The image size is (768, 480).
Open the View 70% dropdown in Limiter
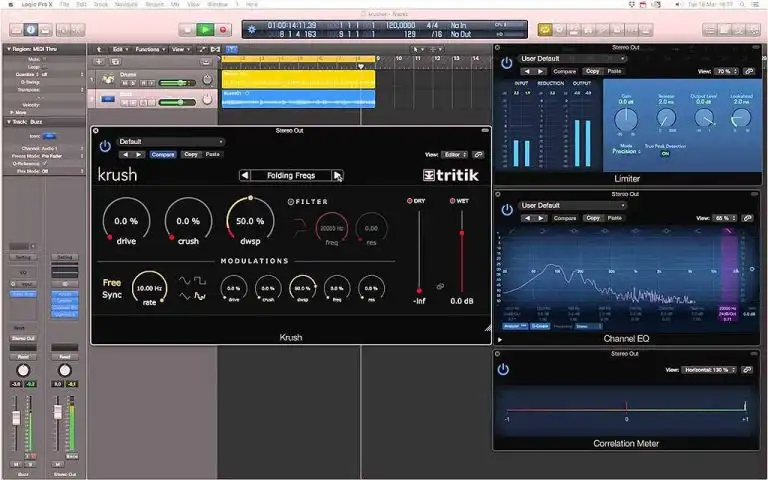tap(727, 72)
